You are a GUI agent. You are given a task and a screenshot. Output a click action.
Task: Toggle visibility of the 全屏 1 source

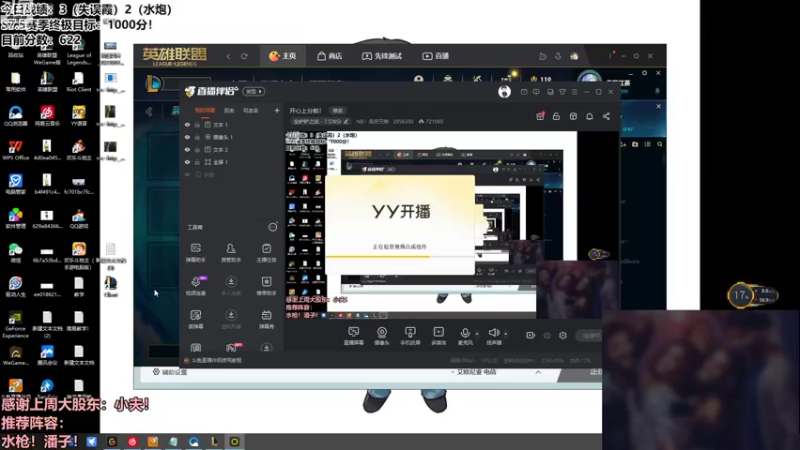coord(187,162)
